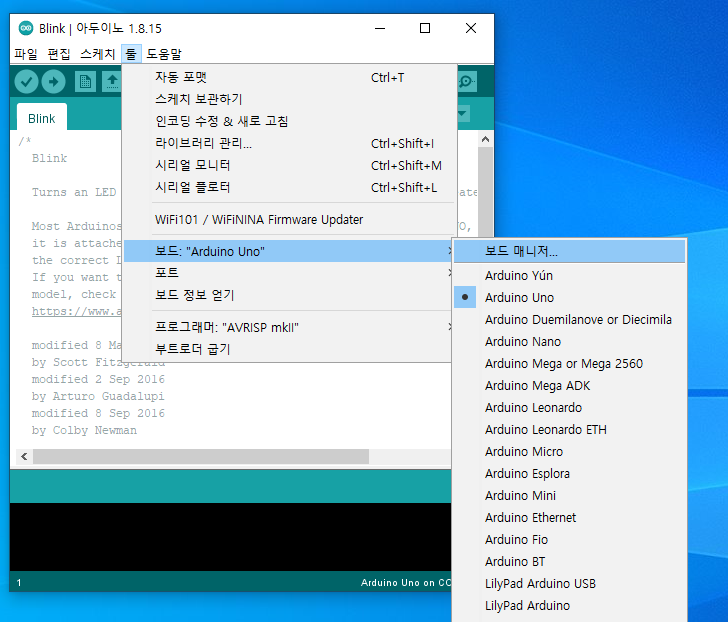The height and width of the screenshot is (622, 728).
Task: Launch WiFi101 / WiFiNINA Firmware Updater
Action: point(288,220)
